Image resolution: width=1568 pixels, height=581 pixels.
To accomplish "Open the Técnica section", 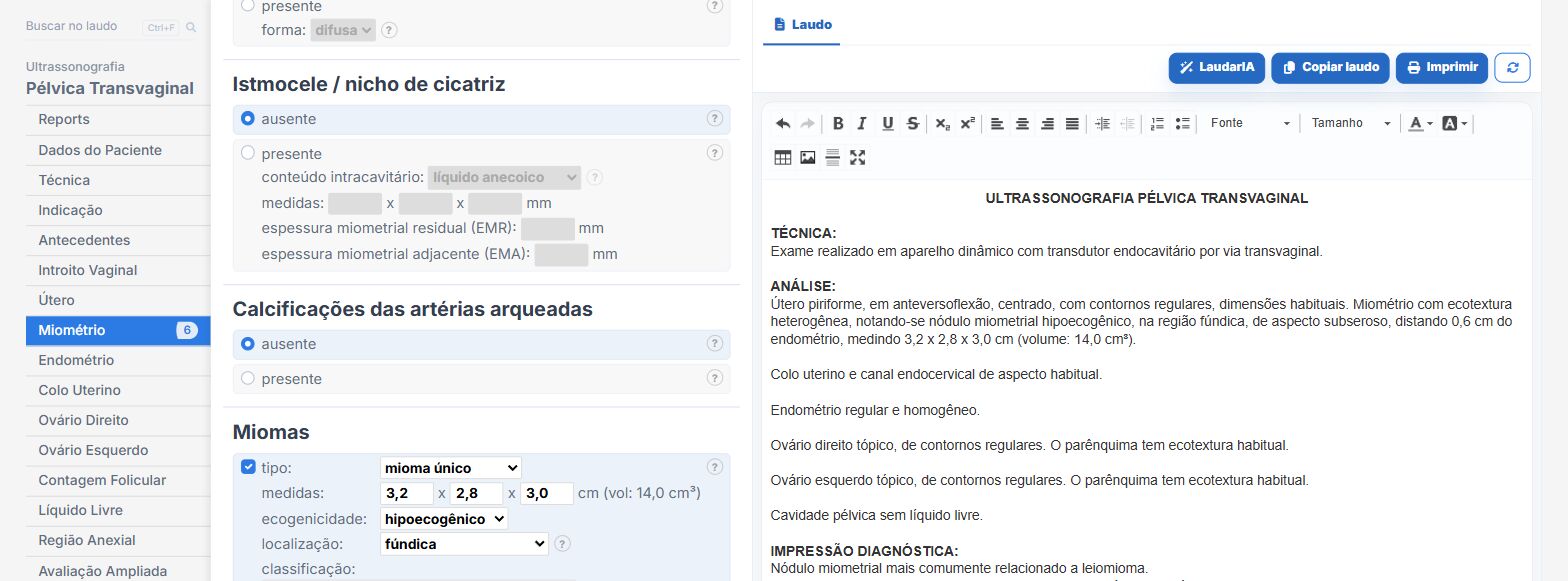I will [x=118, y=180].
